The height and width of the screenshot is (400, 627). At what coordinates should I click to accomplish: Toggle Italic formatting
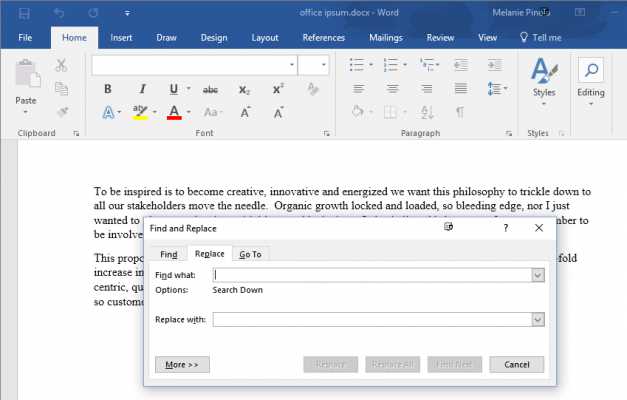point(142,89)
